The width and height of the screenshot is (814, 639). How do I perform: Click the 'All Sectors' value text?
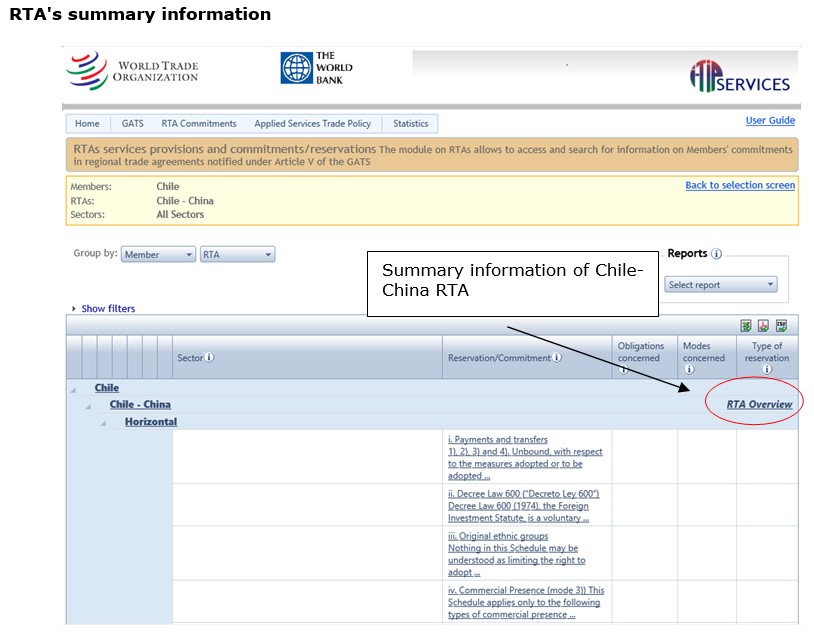pos(180,214)
